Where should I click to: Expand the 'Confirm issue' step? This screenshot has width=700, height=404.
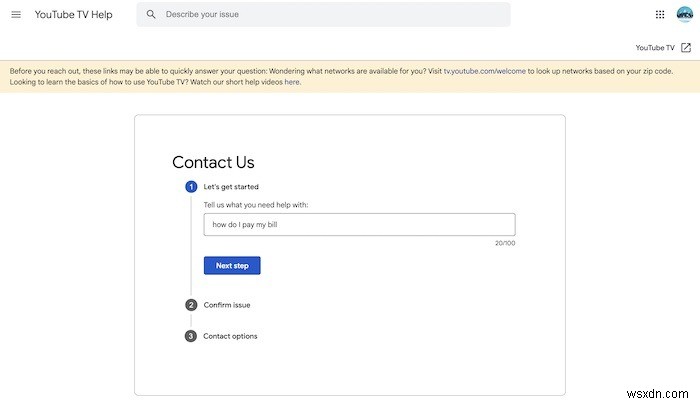click(x=227, y=305)
